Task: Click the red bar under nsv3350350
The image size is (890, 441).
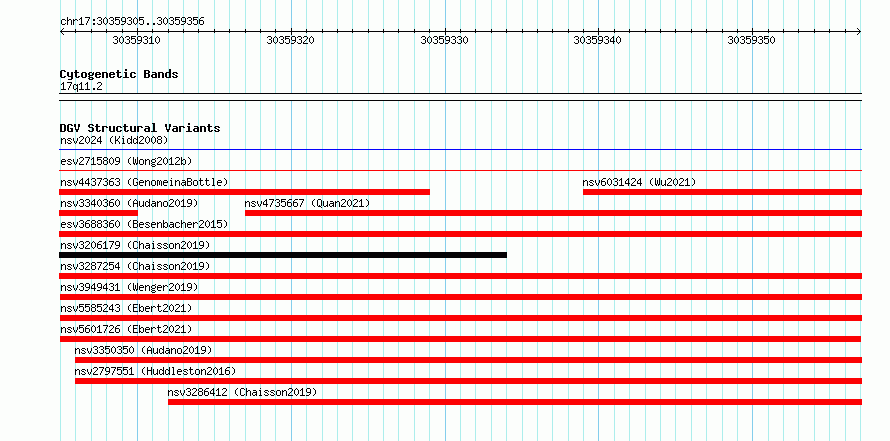Action: click(468, 360)
